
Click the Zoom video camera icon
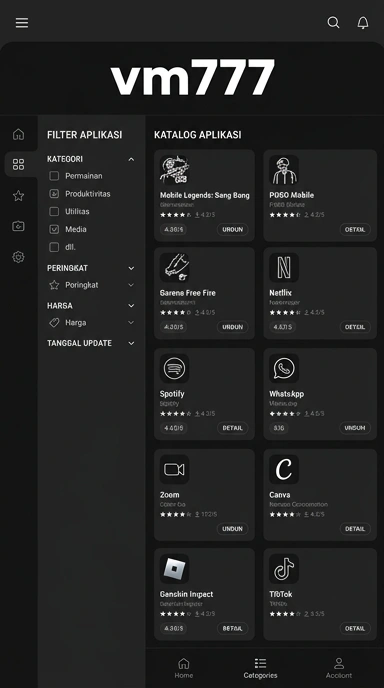tap(174, 469)
